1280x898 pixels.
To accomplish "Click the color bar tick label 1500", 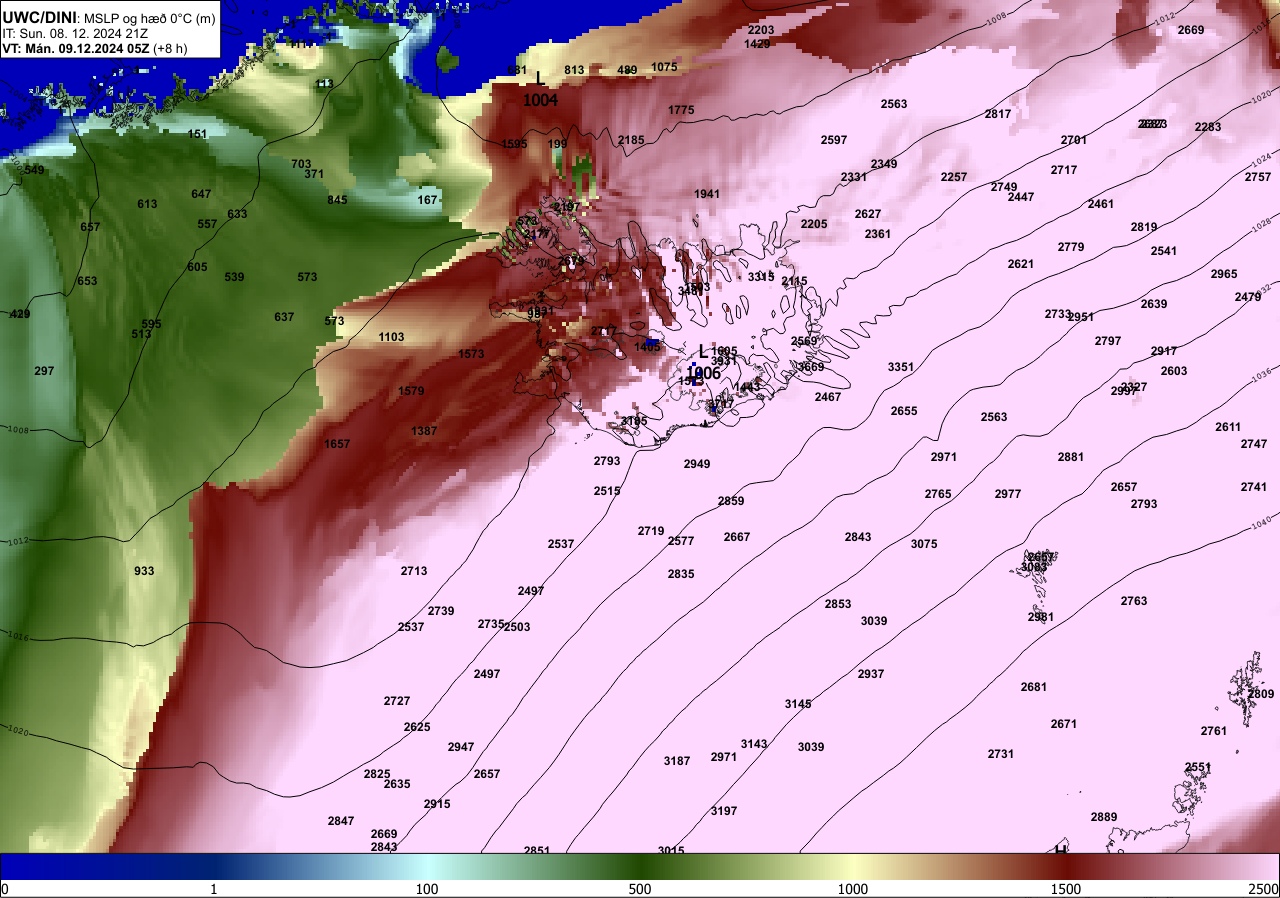I will click(1066, 889).
